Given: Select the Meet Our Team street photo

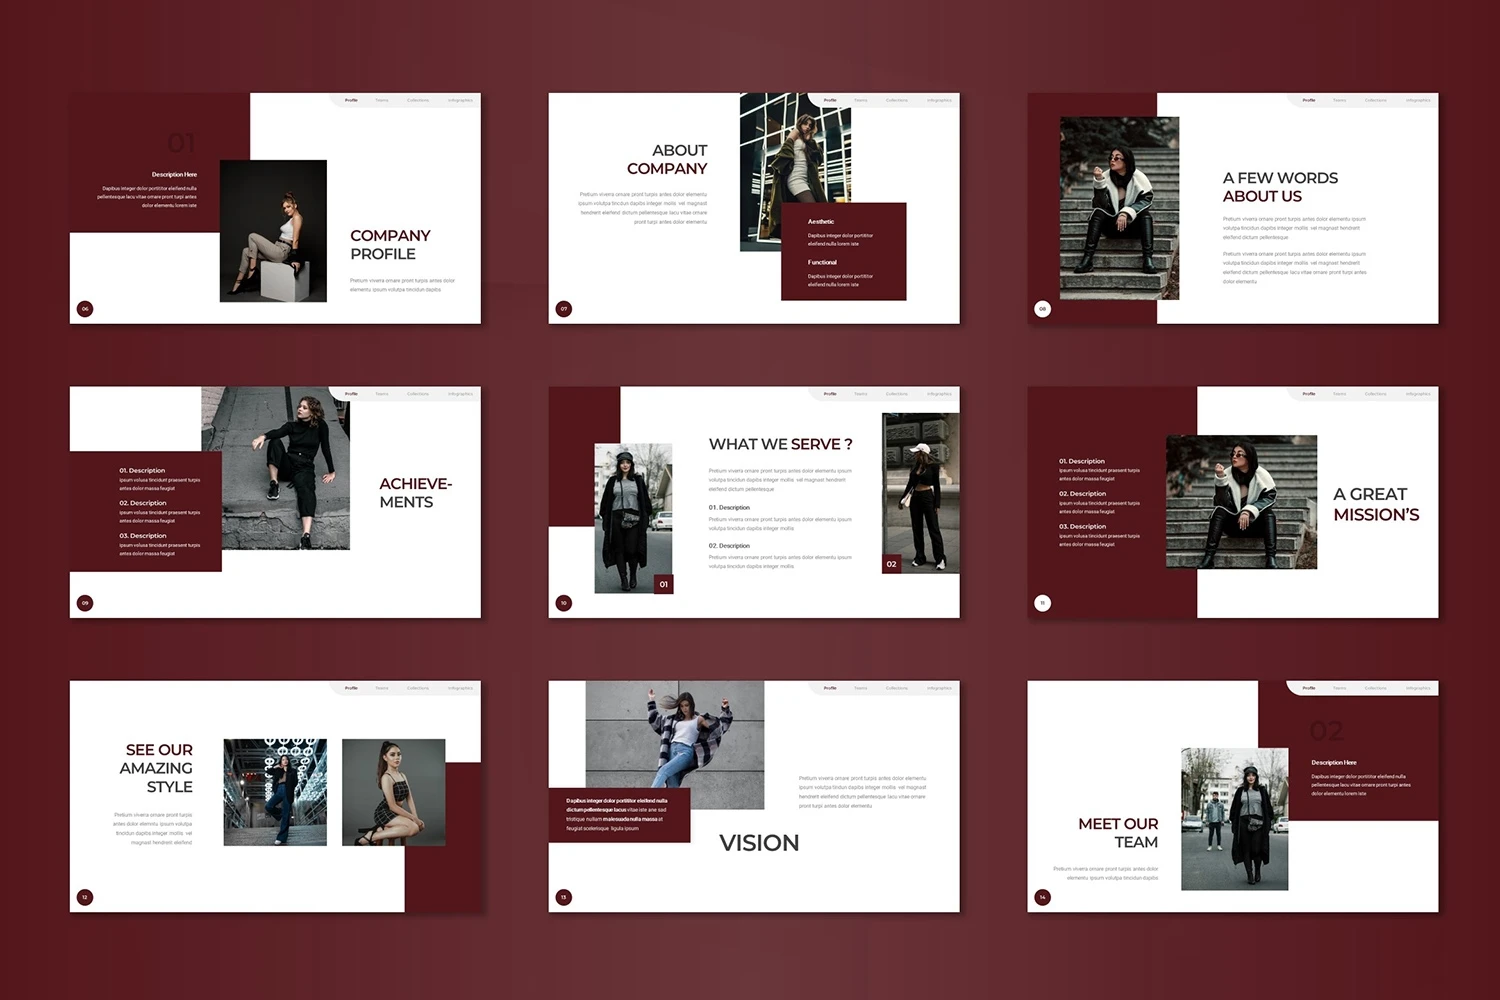Looking at the screenshot, I should tap(1234, 819).
